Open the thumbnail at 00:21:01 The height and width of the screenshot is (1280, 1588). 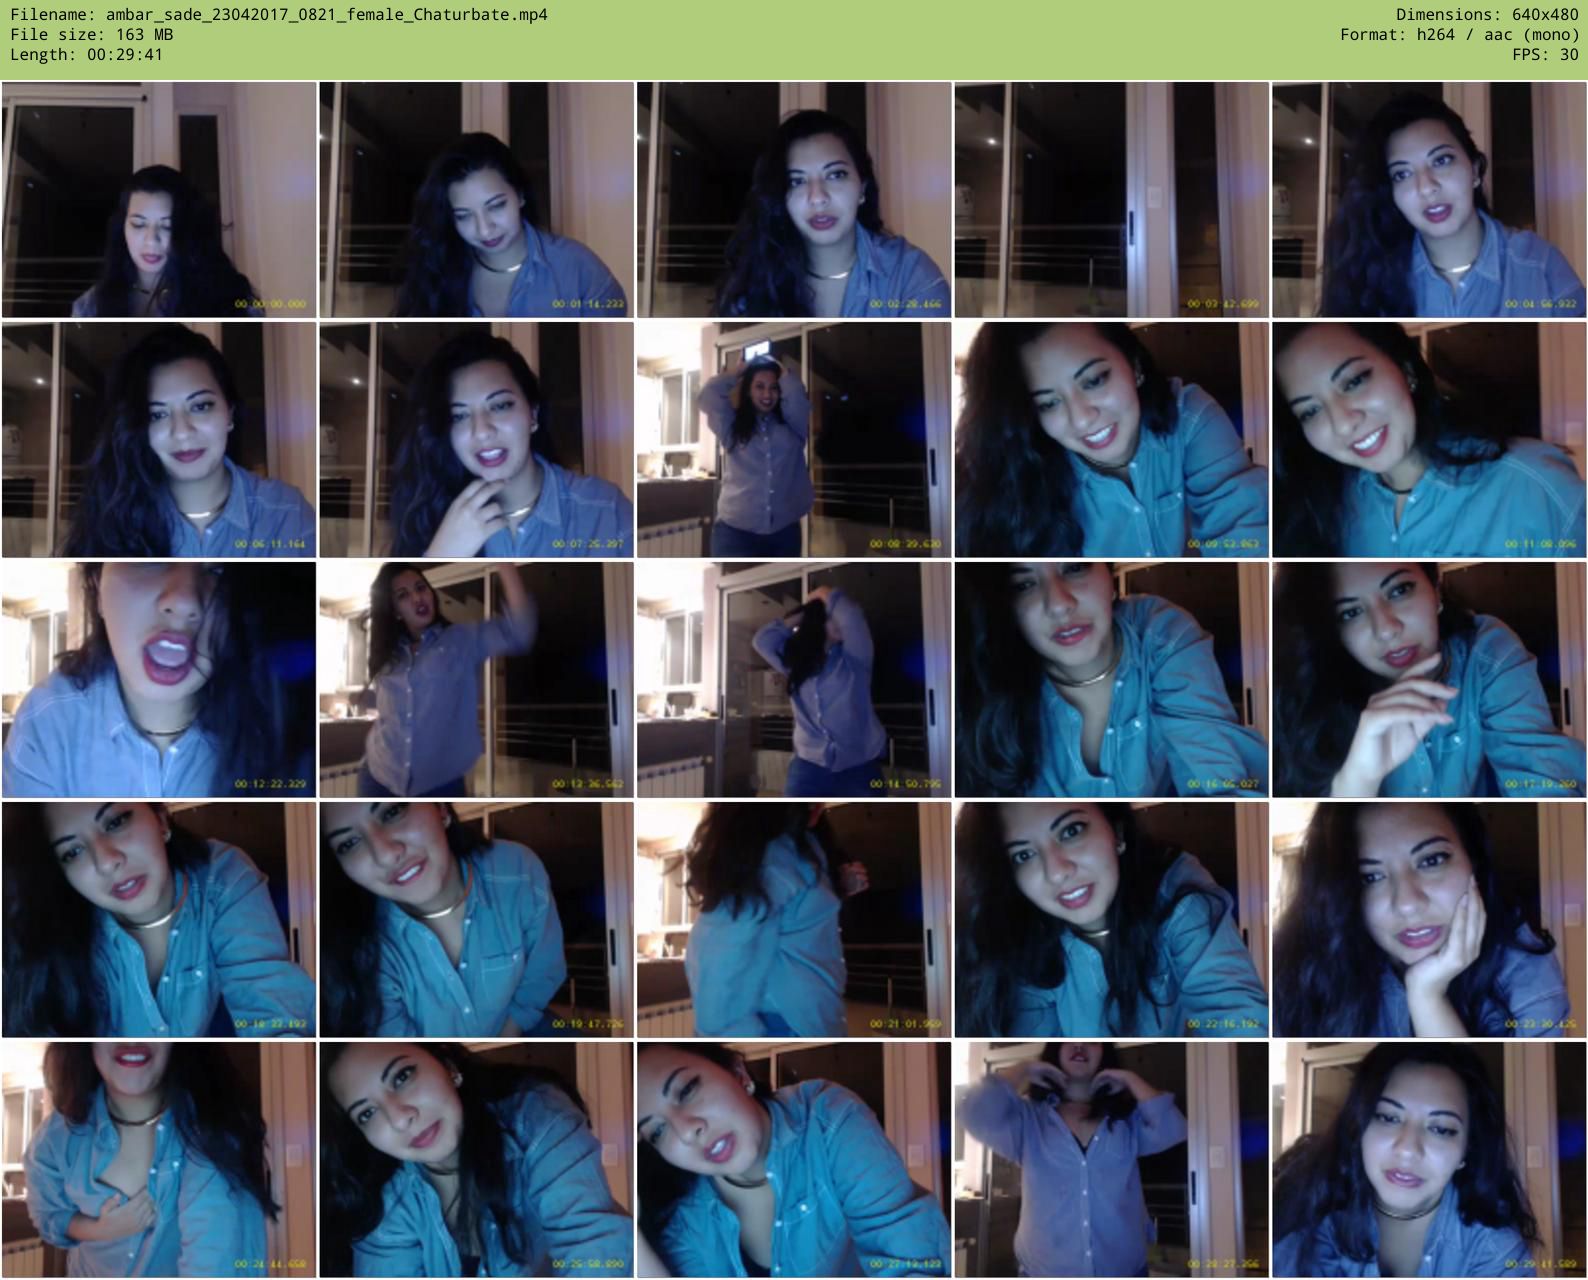794,920
